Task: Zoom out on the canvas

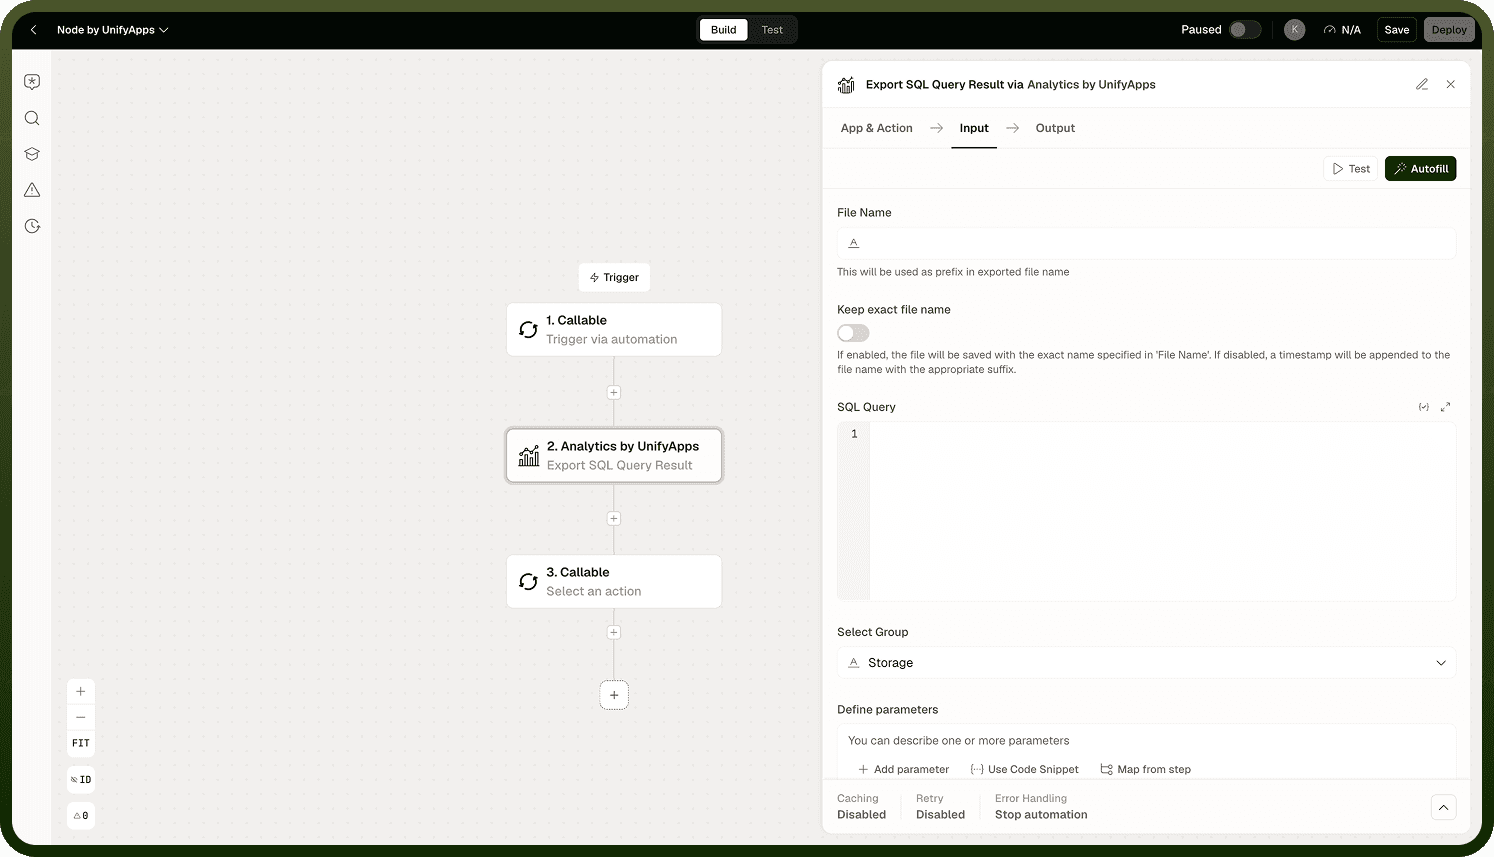Action: pos(81,717)
